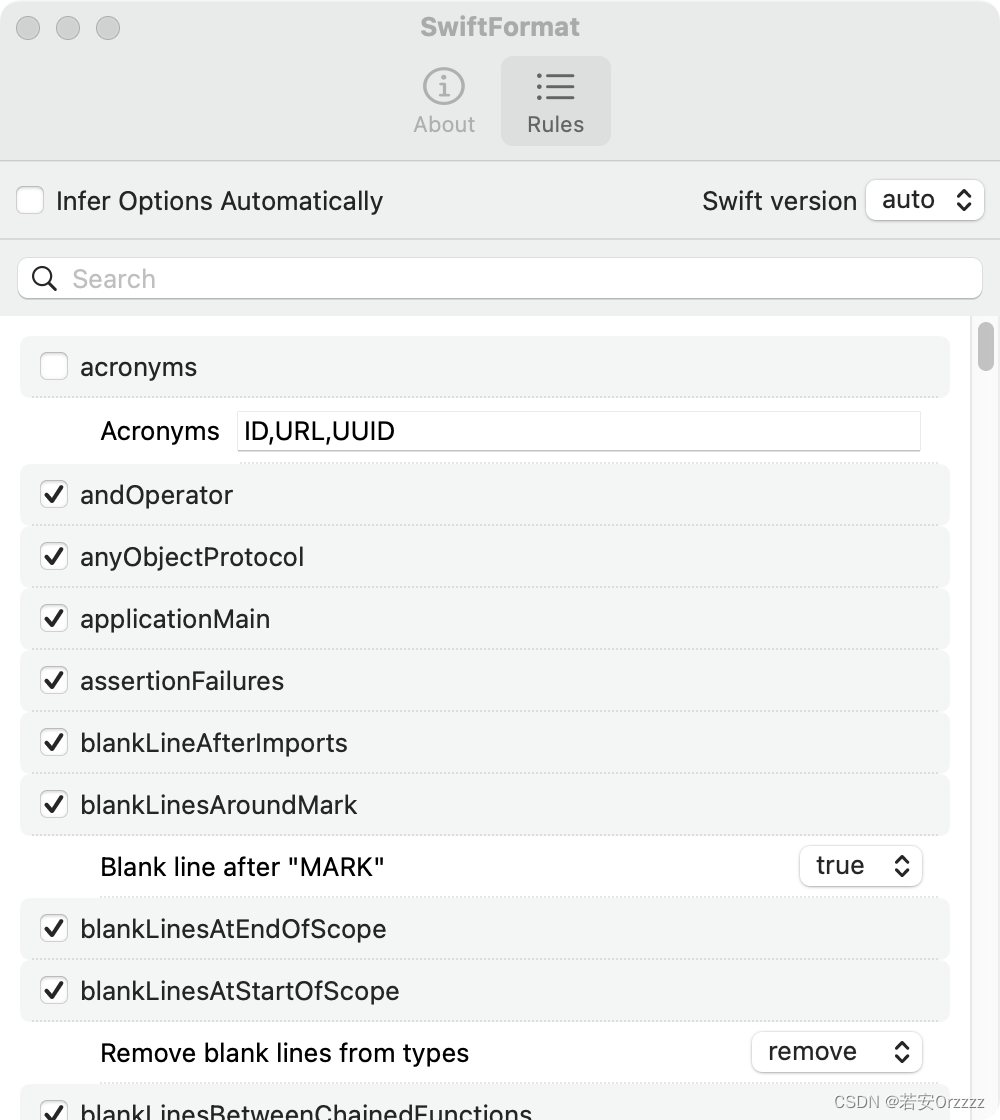Disable the andOperator rule
Image resolution: width=1000 pixels, height=1120 pixels.
[54, 494]
